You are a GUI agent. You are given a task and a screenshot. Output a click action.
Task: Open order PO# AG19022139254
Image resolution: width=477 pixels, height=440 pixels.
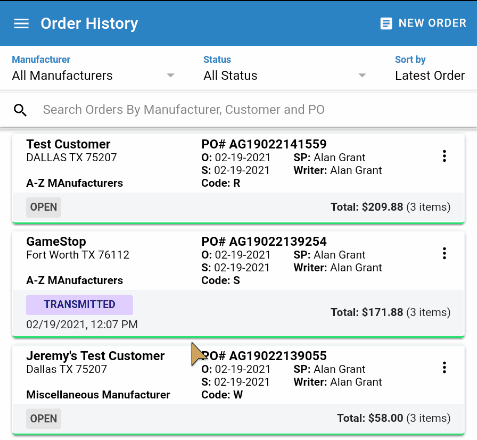coord(264,241)
